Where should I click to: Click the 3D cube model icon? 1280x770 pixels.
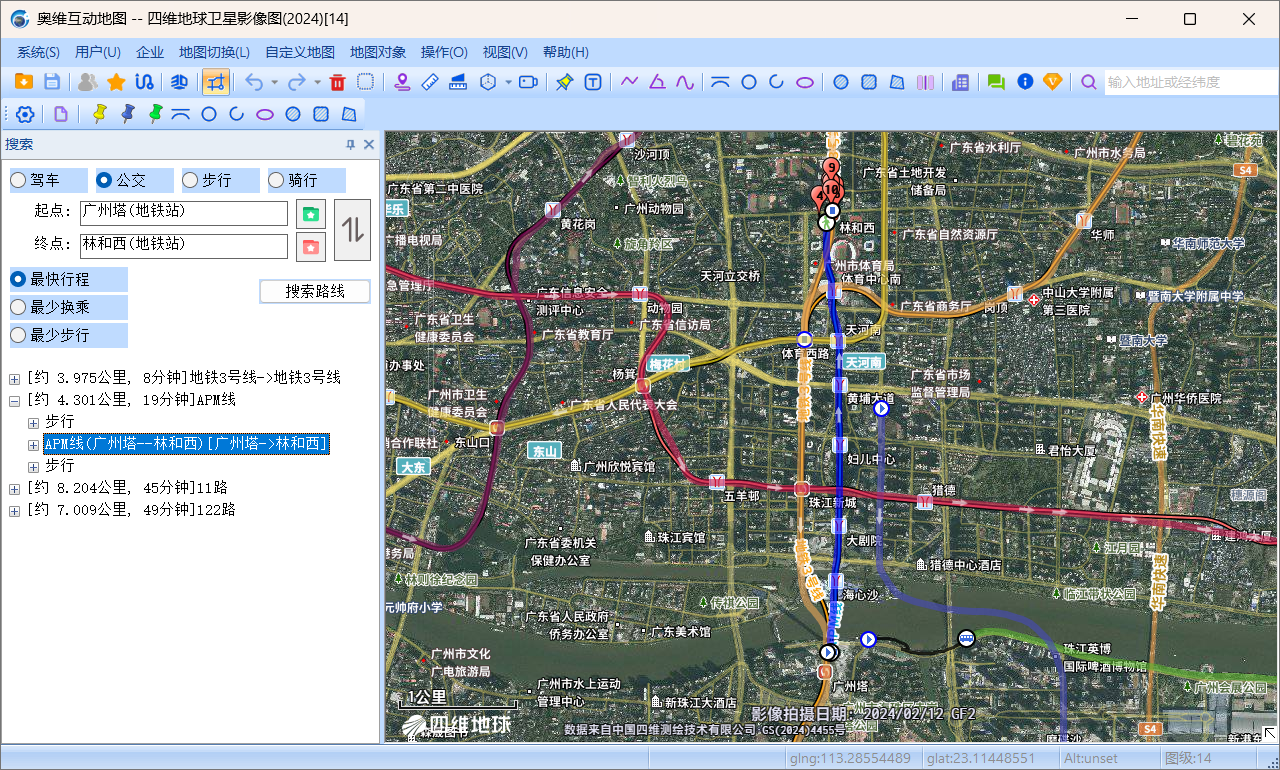[489, 82]
